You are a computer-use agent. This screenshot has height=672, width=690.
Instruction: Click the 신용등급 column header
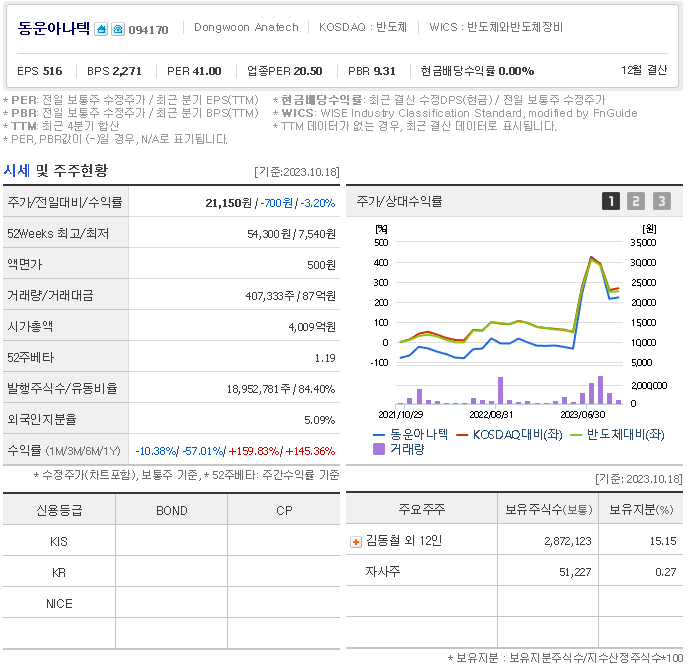[59, 510]
